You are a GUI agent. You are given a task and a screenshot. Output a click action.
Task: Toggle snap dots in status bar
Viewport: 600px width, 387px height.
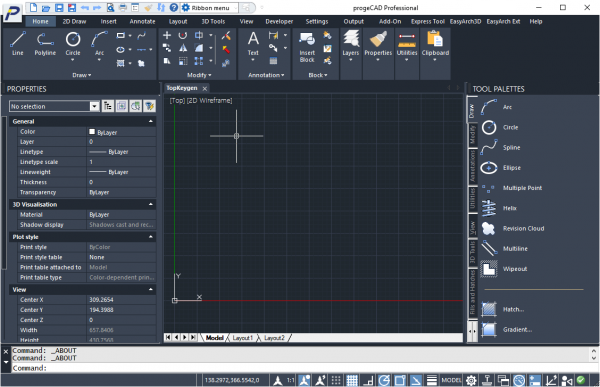[336, 380]
